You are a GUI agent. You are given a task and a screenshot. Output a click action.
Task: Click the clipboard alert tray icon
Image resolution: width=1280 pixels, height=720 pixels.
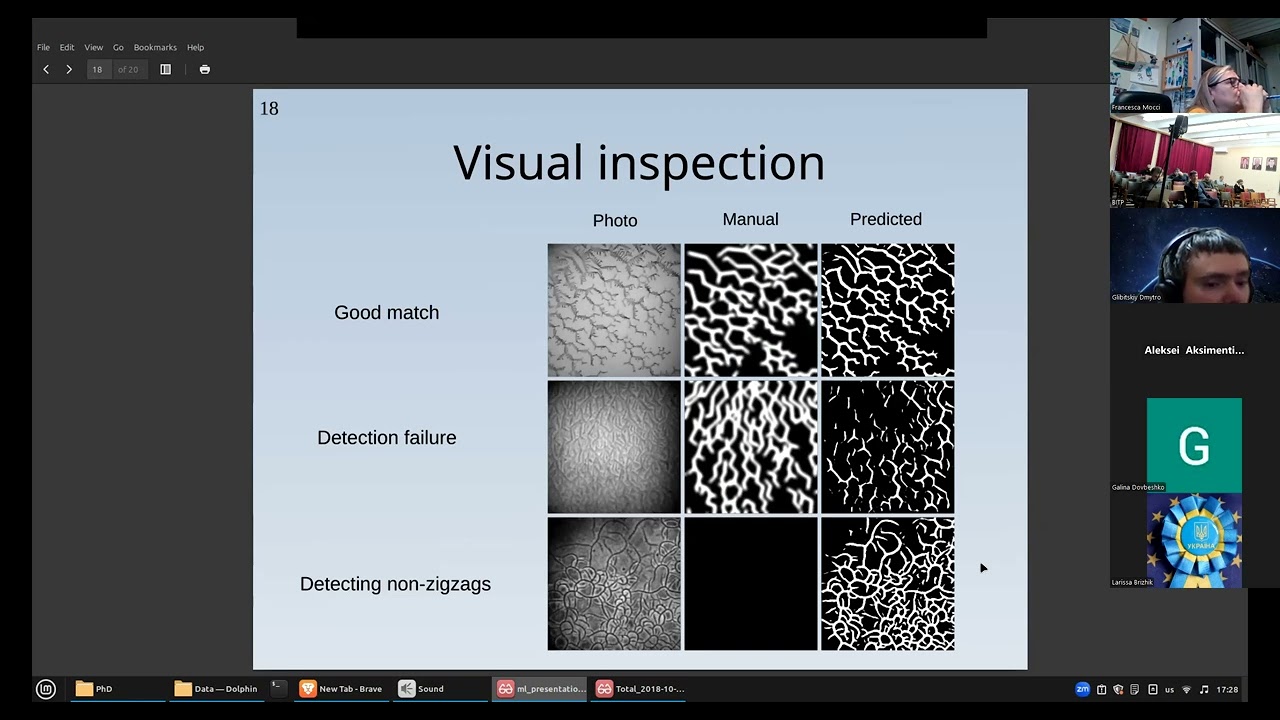tap(1102, 689)
